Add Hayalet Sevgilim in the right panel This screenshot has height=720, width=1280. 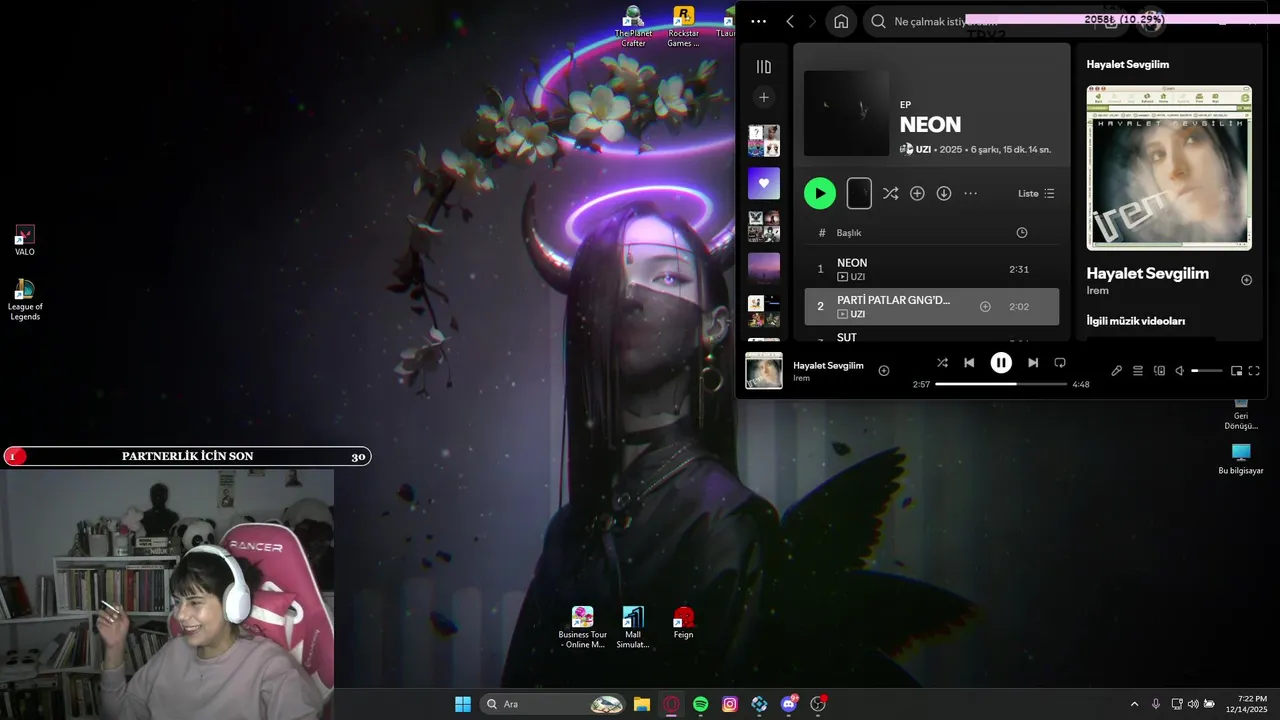pyautogui.click(x=1246, y=280)
